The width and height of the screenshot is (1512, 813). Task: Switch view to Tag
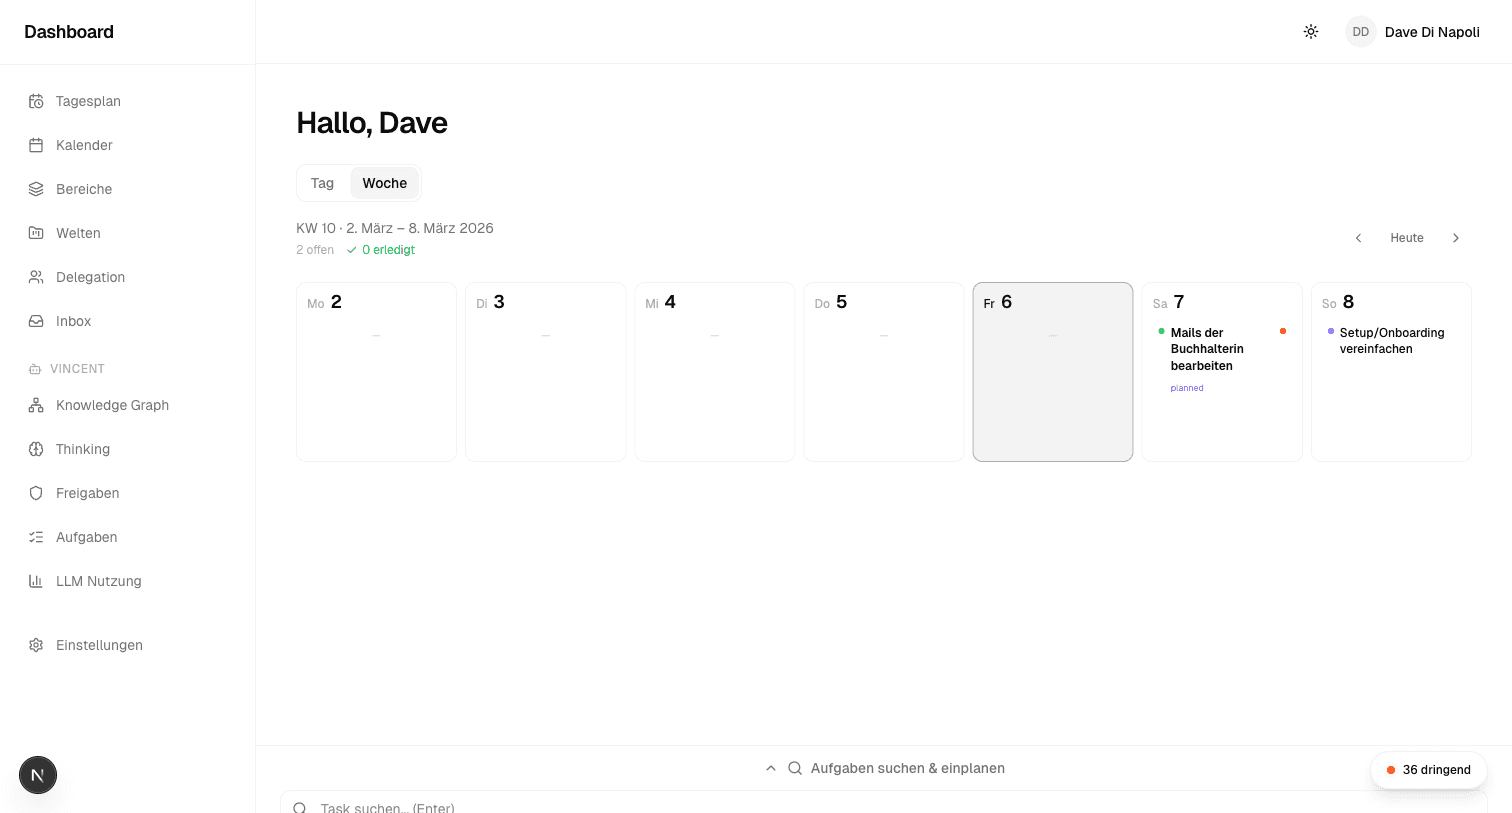point(322,183)
